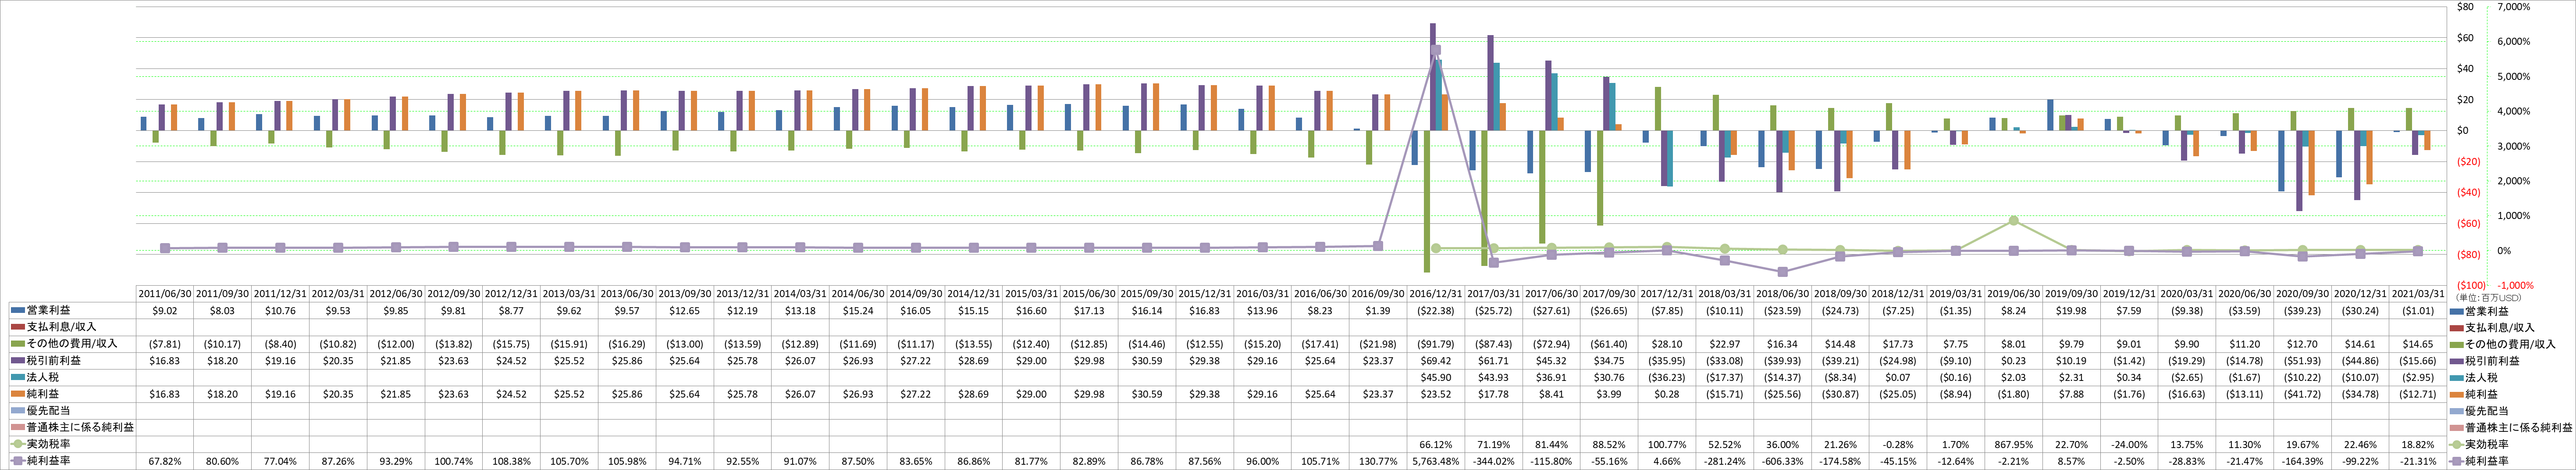Image resolution: width=2576 pixels, height=470 pixels.
Task: Click 営業利益 entry in right legend
Action: [x=2486, y=311]
